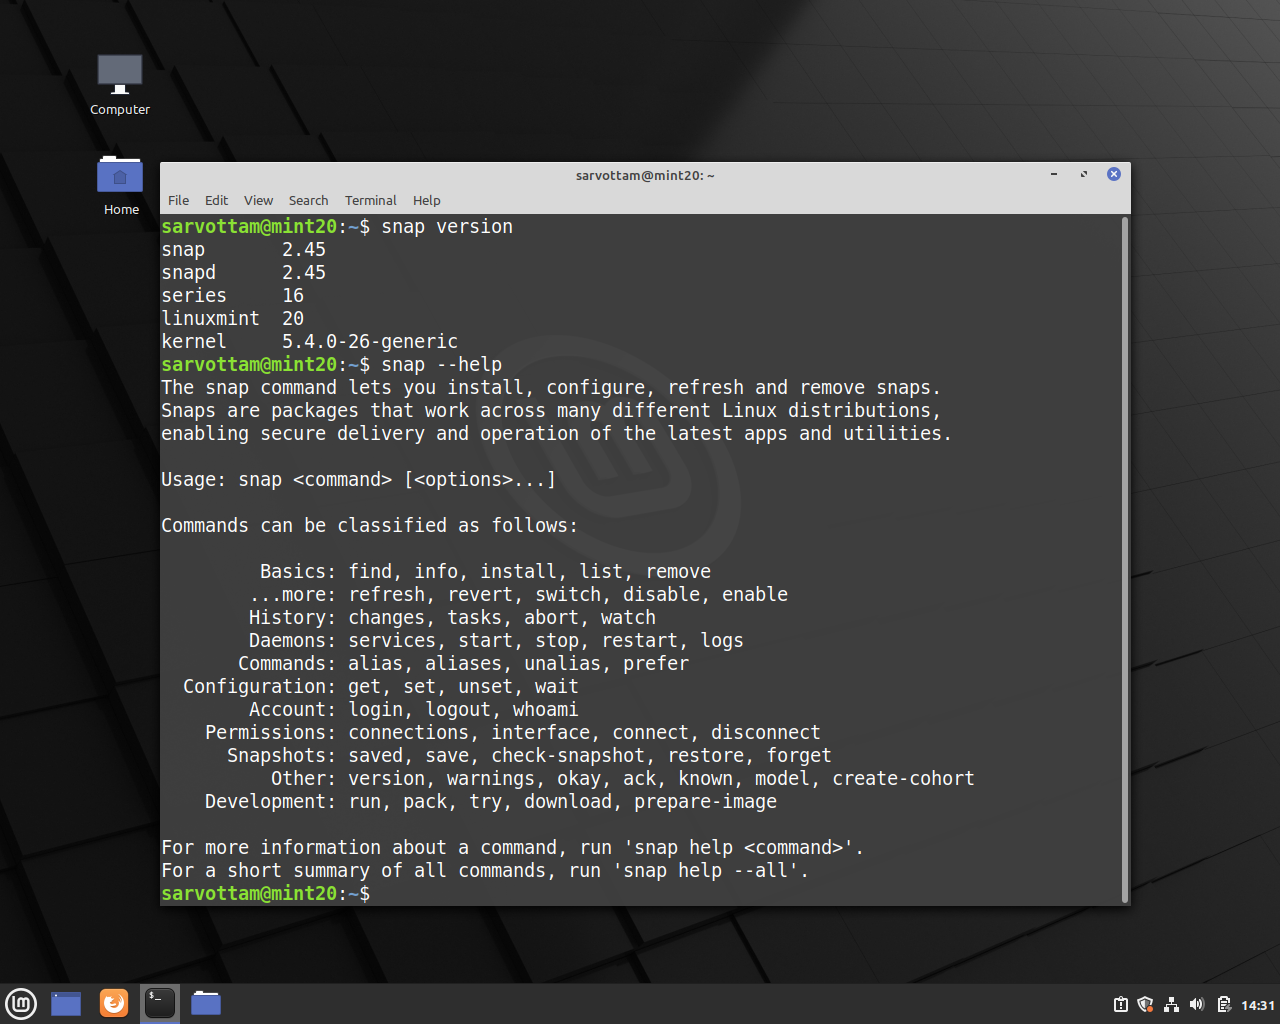Open the Search menu in the terminal
This screenshot has width=1280, height=1024.
pos(308,200)
